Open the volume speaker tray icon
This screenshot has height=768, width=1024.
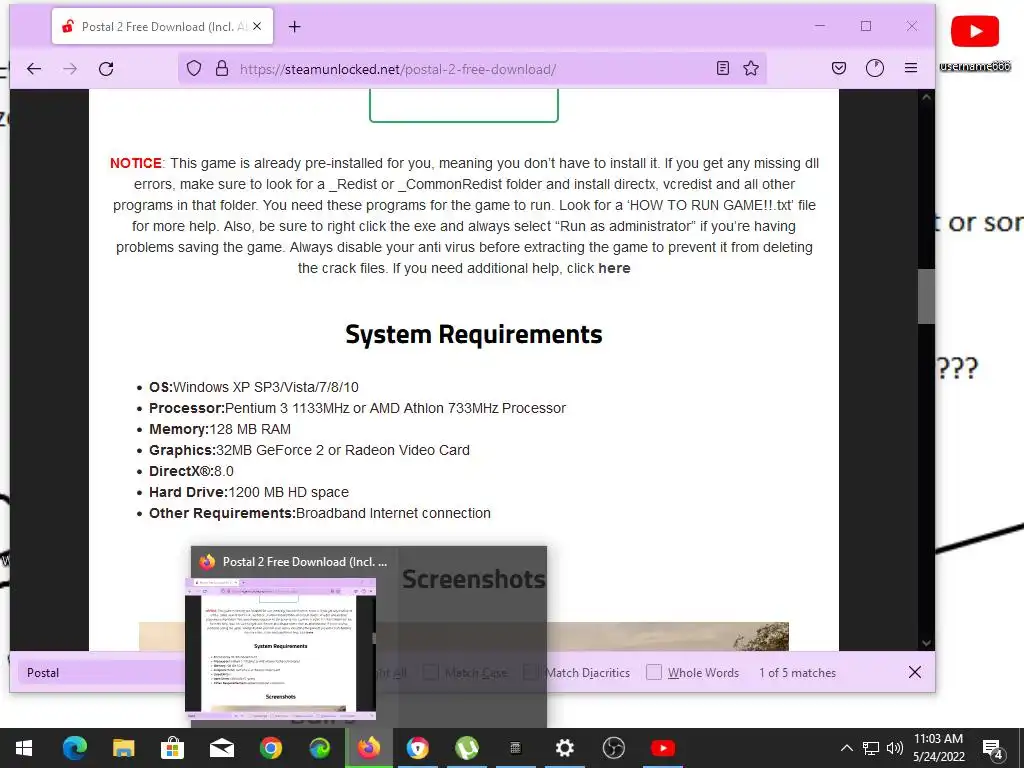point(894,748)
